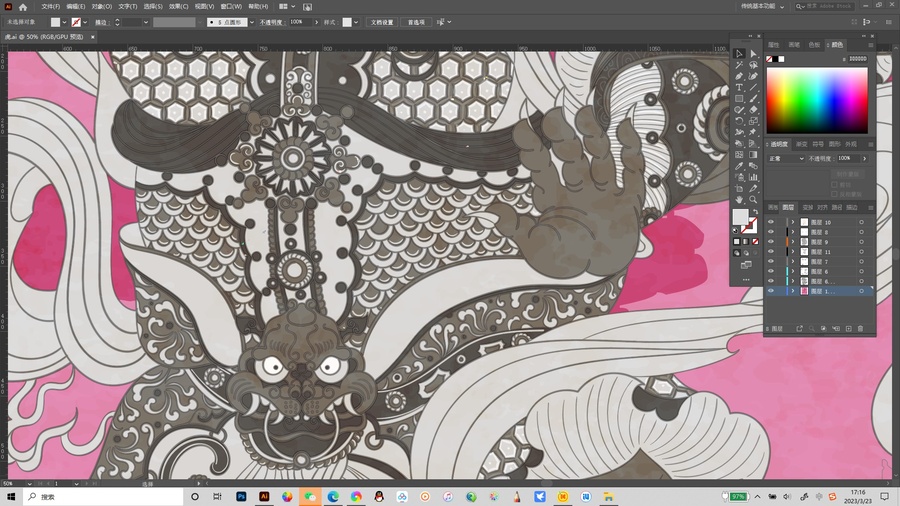Toggle the 反相蒙版 invert mask checkbox
The height and width of the screenshot is (506, 900).
point(835,194)
